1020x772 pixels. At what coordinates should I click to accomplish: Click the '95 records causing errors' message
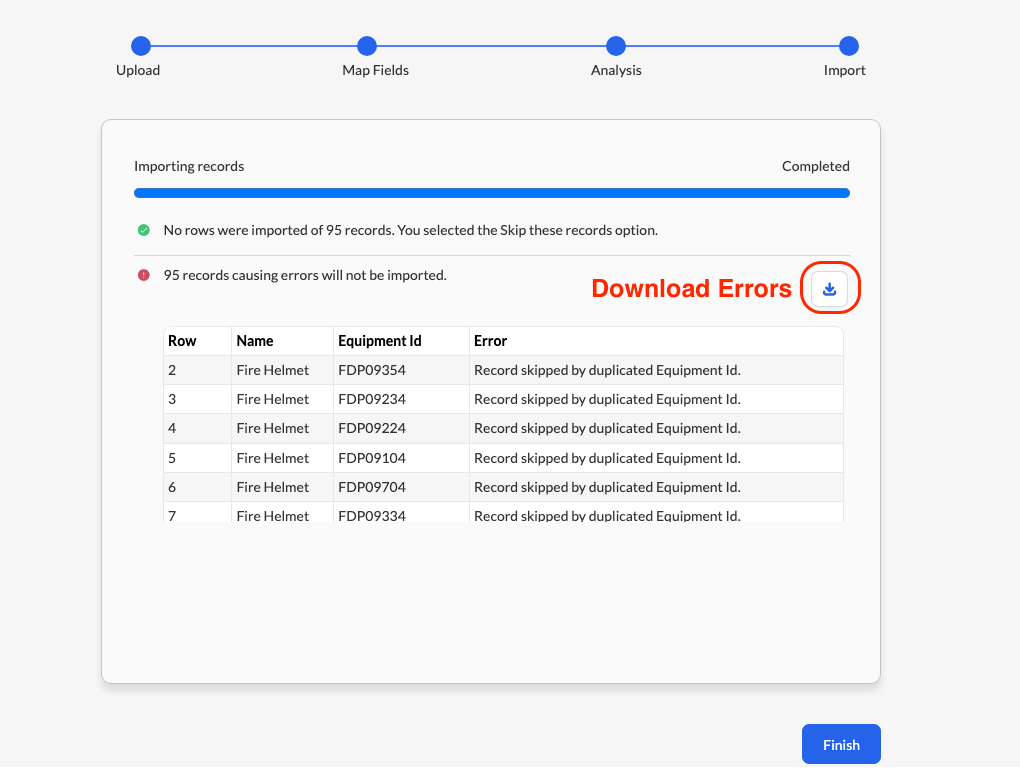(x=305, y=275)
